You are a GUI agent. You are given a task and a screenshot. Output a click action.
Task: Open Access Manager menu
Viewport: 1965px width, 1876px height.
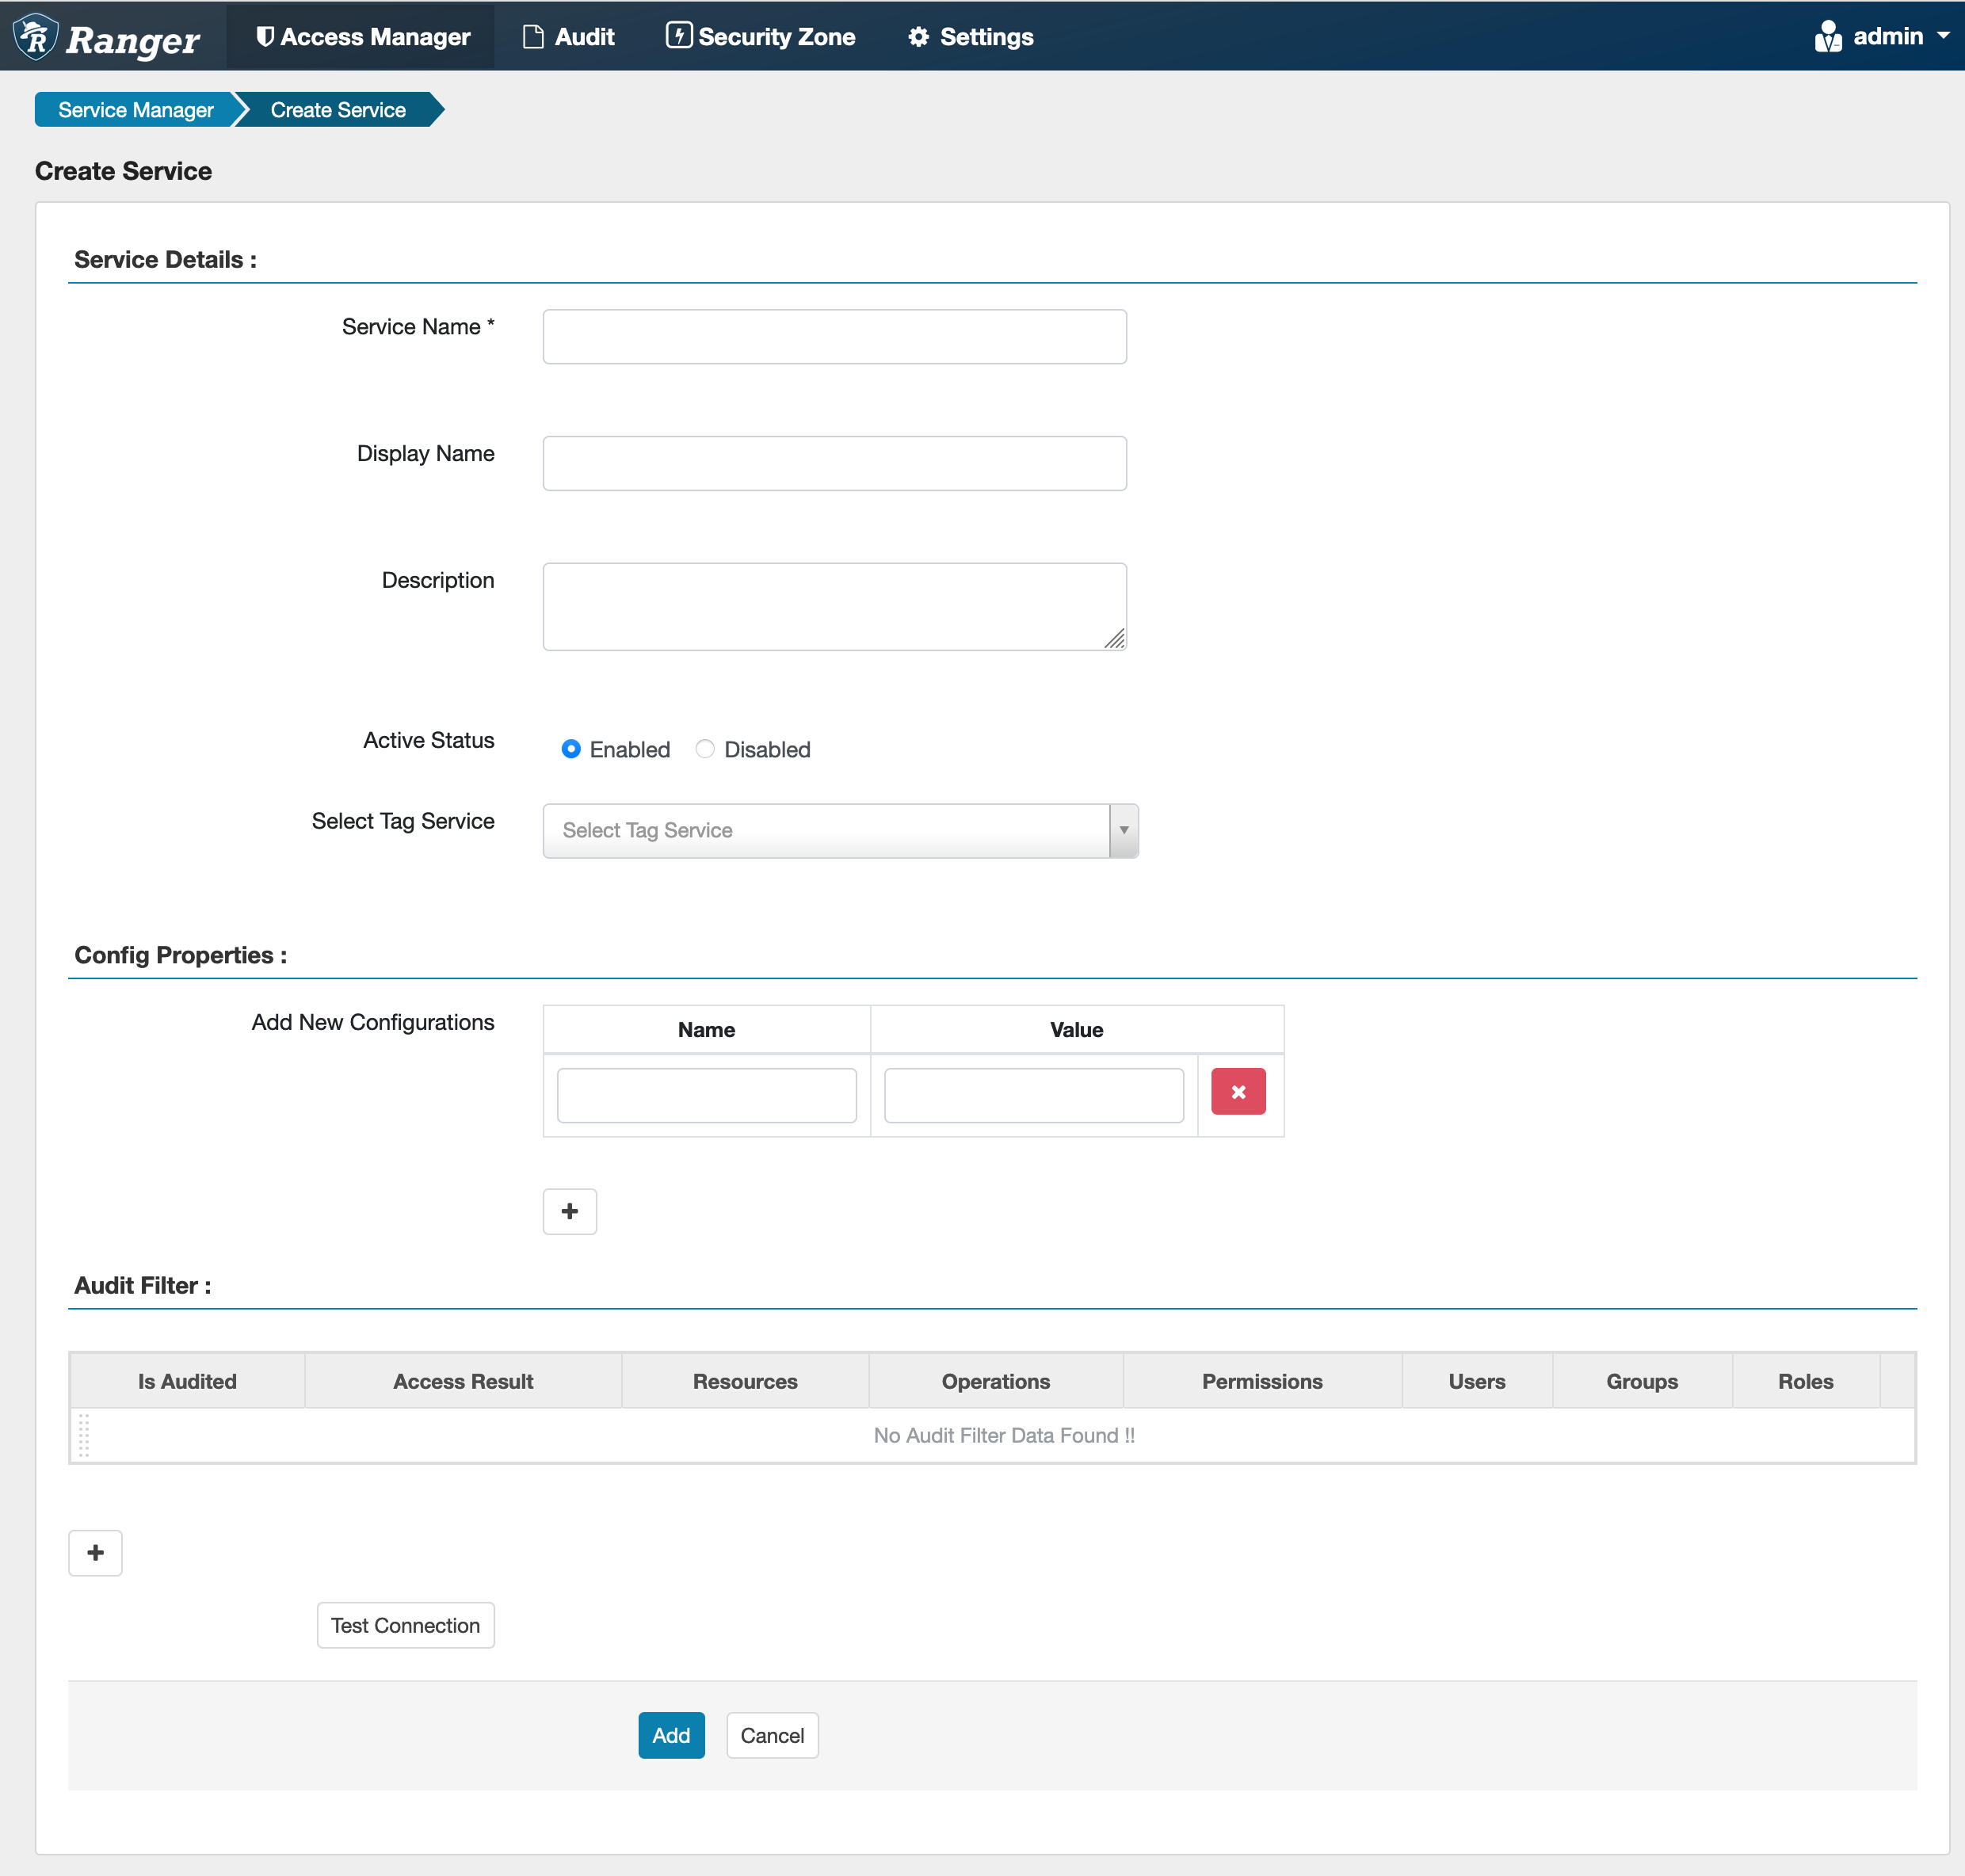362,37
